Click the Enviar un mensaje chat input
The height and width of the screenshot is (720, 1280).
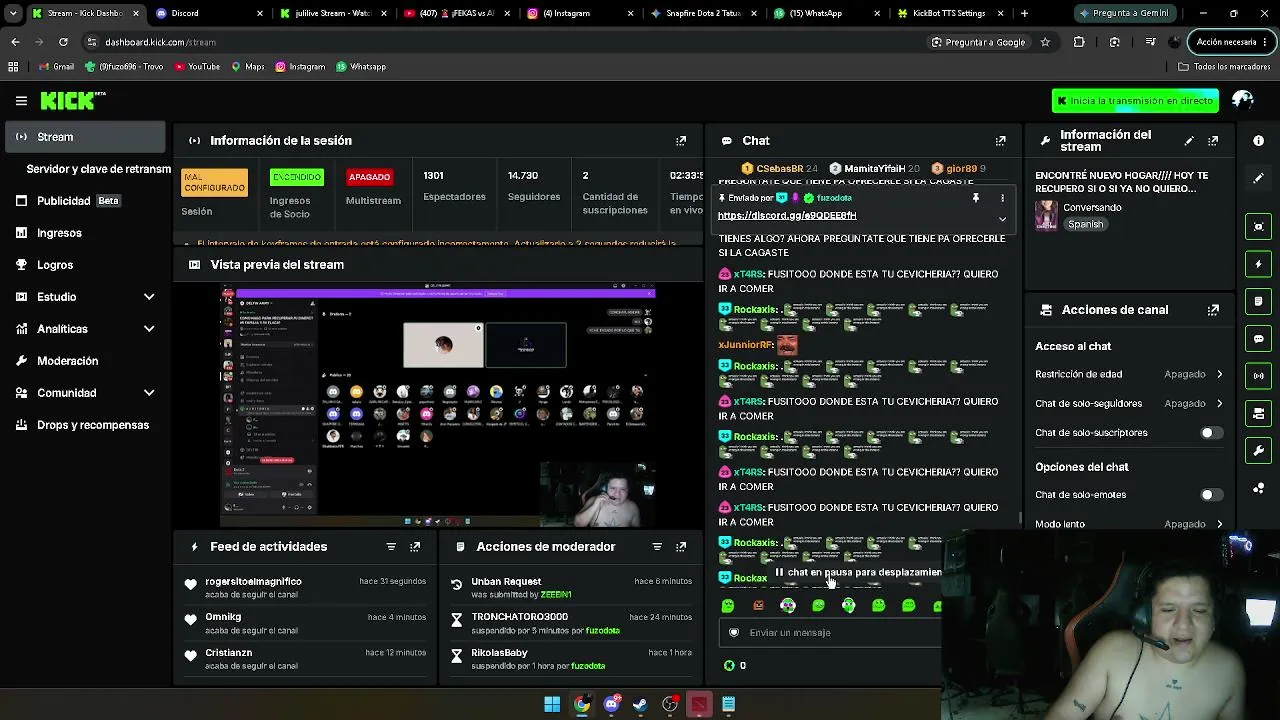click(830, 633)
